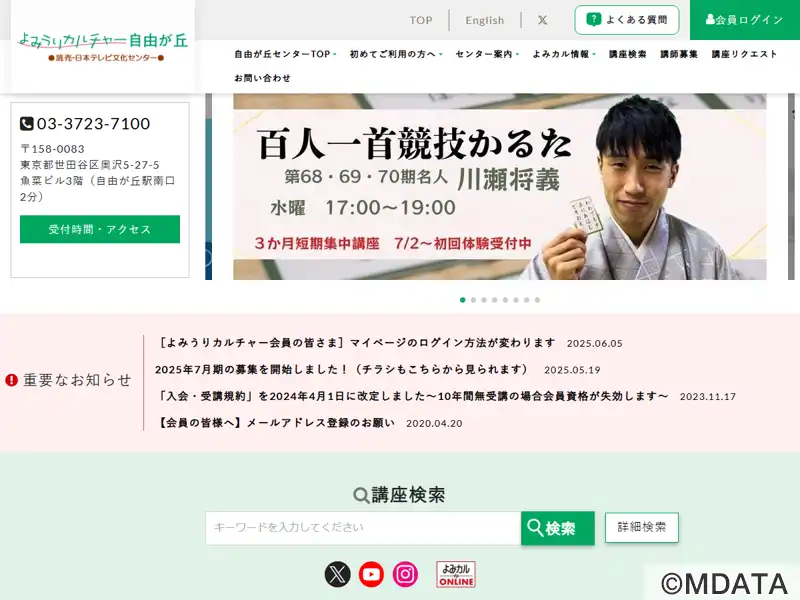Open the 2025年7月期の募集 notice link
Screen dimensions: 800x600
(341, 369)
